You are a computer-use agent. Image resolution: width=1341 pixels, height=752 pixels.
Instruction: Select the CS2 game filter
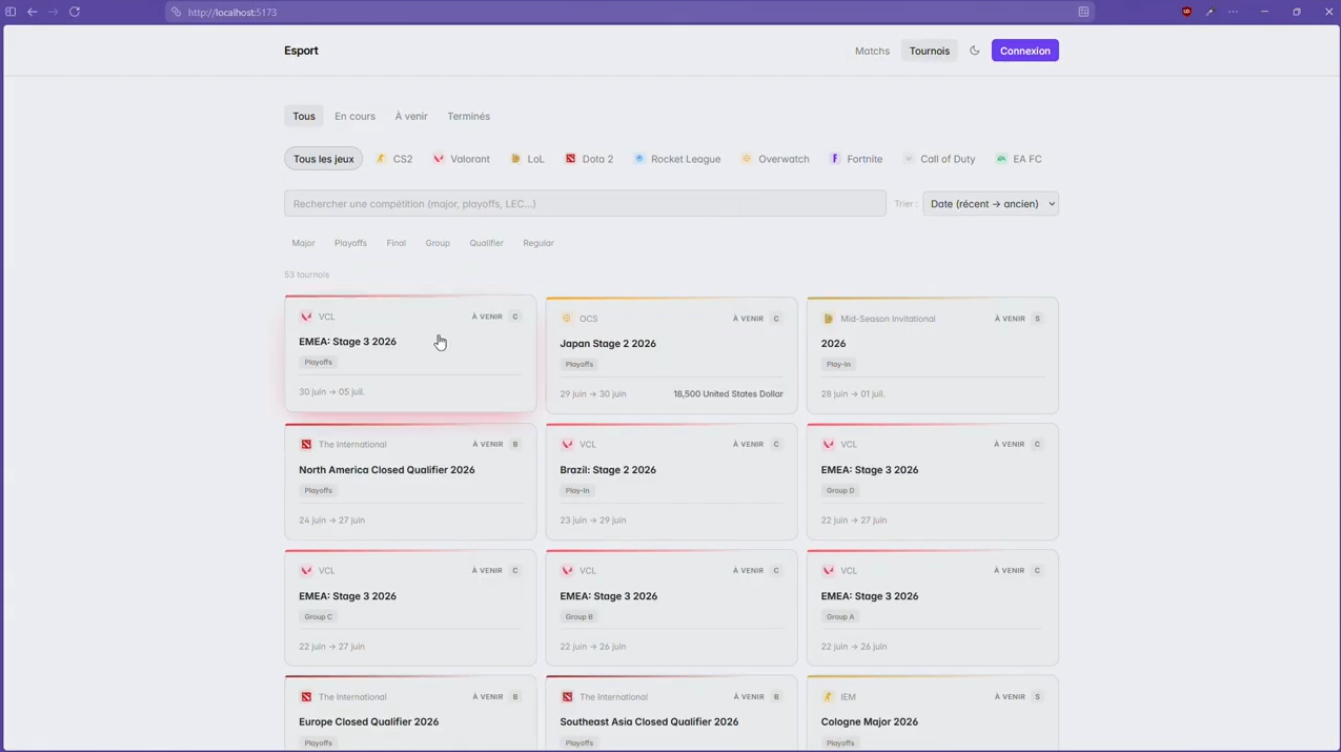[394, 159]
